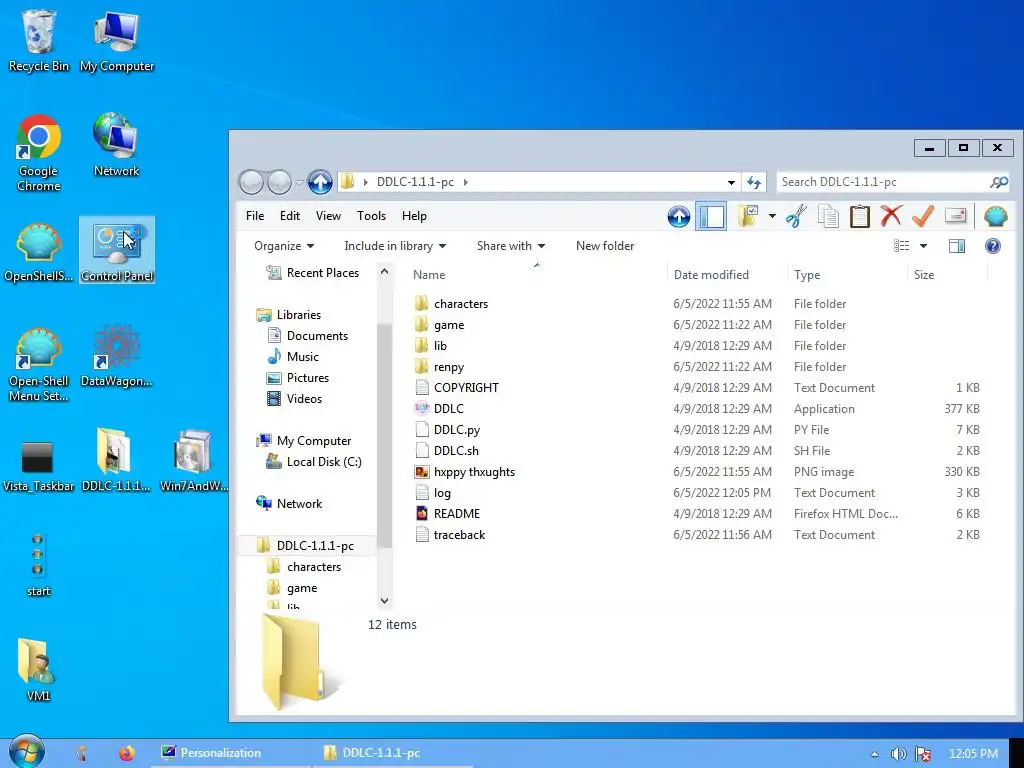Open the Help menu
This screenshot has height=768, width=1024.
414,216
